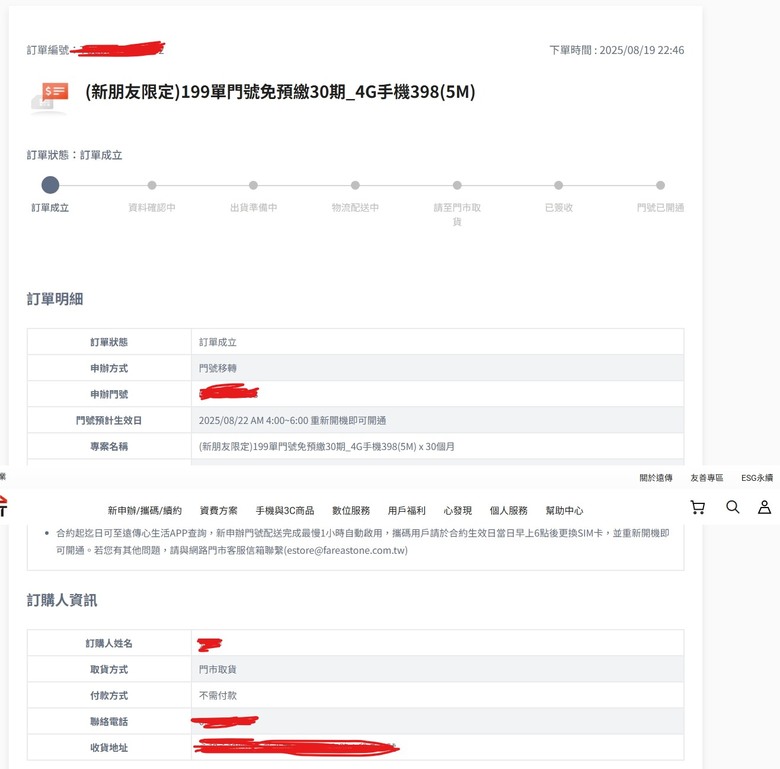This screenshot has height=769, width=780.
Task: Click the 付款方式 row label
Action: [x=109, y=695]
